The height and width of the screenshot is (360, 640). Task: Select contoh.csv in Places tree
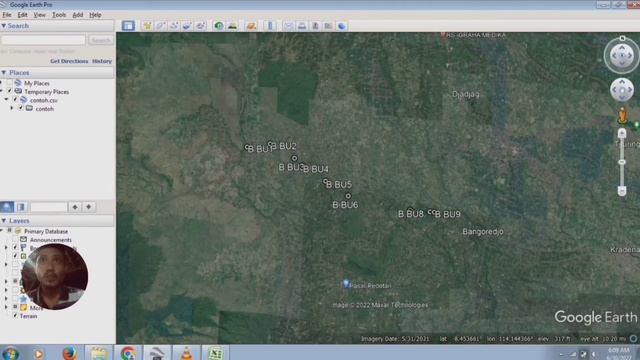44,100
